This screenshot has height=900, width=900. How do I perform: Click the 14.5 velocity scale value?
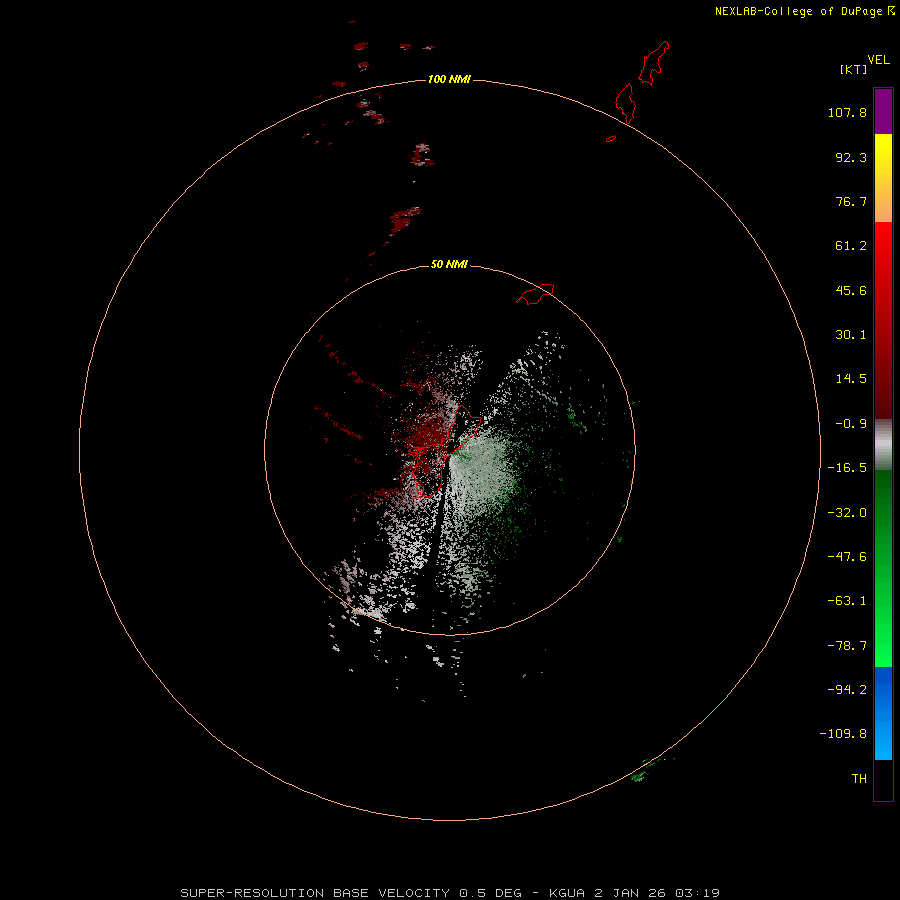851,379
